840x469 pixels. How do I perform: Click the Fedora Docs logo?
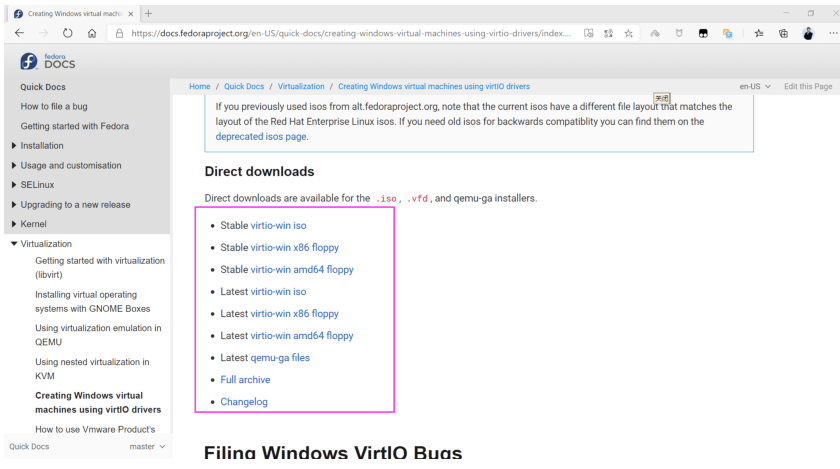coord(48,62)
